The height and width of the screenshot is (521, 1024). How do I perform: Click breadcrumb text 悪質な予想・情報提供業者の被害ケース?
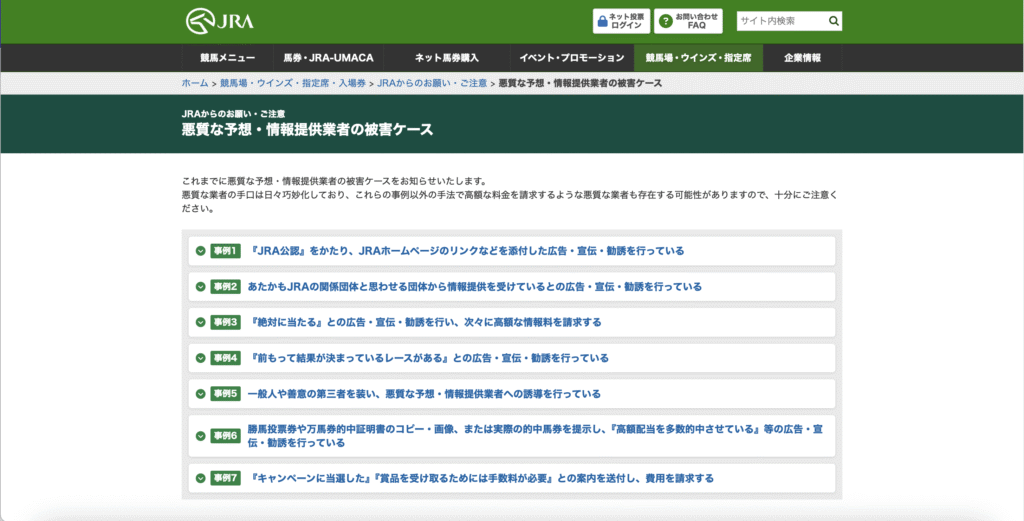pos(580,83)
